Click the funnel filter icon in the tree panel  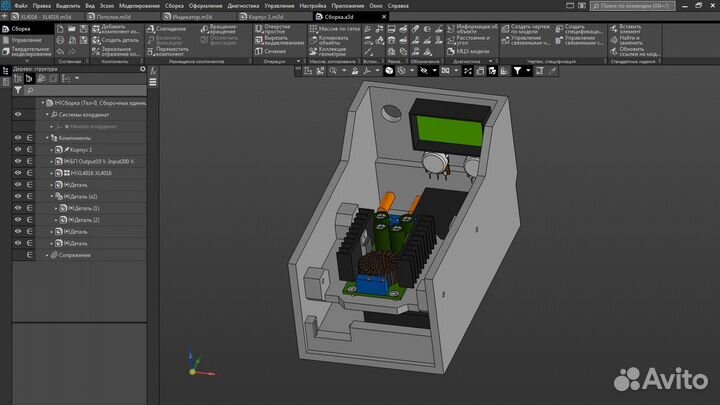tap(17, 90)
